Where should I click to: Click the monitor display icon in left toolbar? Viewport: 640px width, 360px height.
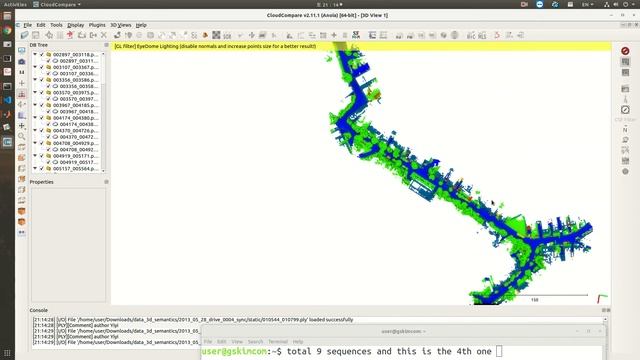point(22,51)
